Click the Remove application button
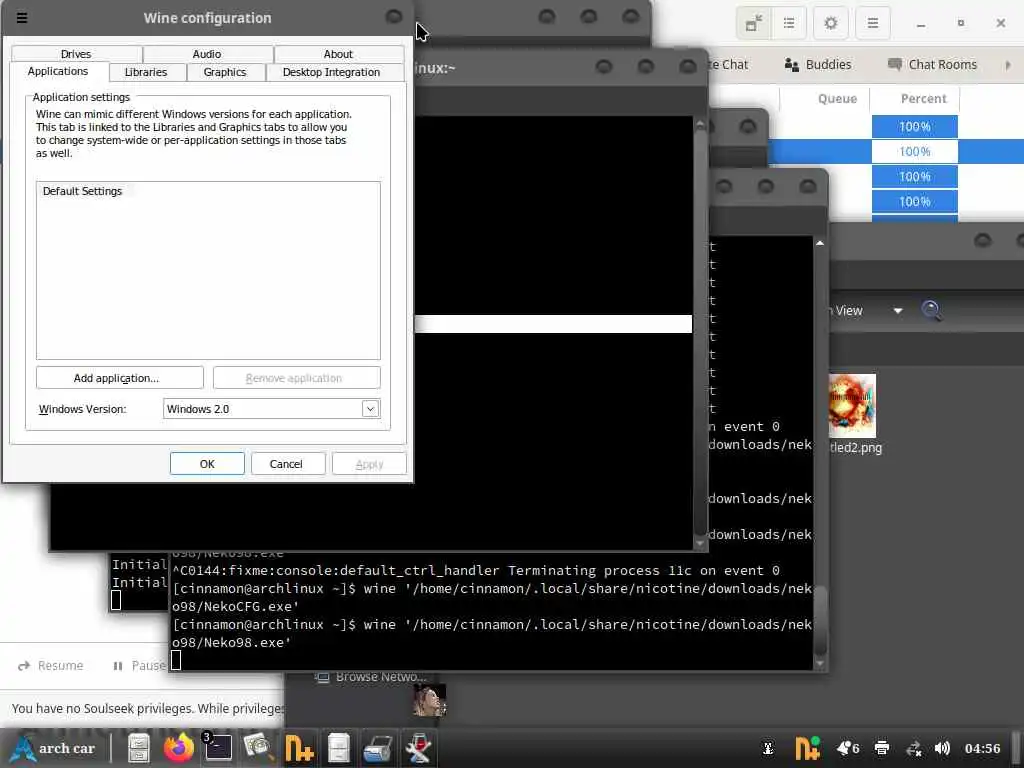1024x768 pixels. [x=296, y=377]
